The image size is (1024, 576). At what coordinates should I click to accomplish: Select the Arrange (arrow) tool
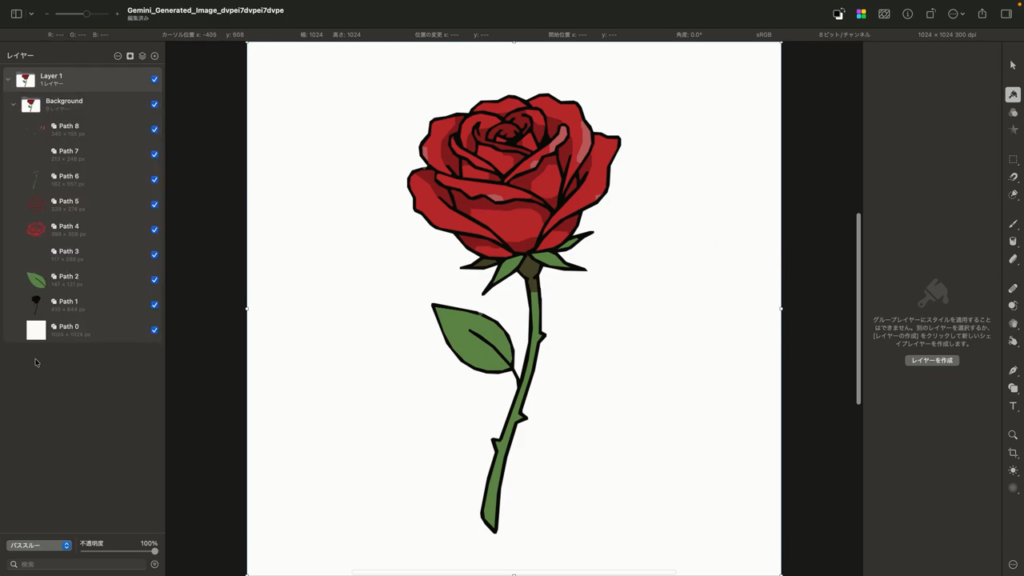(1013, 65)
